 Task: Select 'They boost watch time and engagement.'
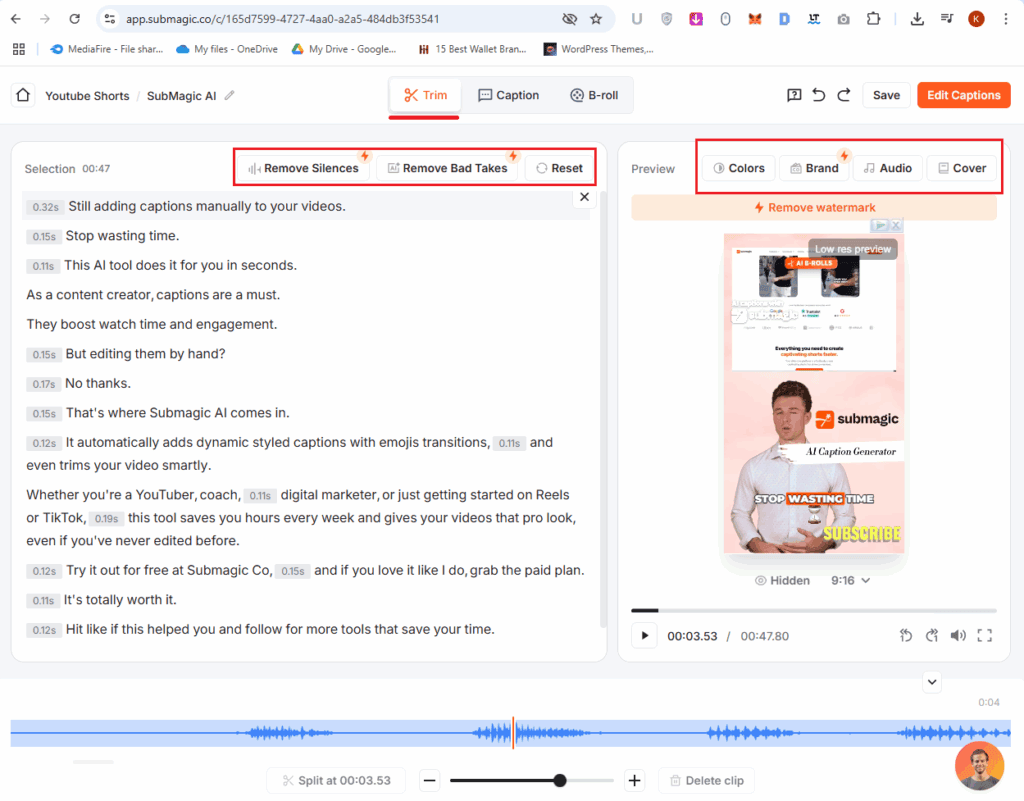click(x=152, y=324)
